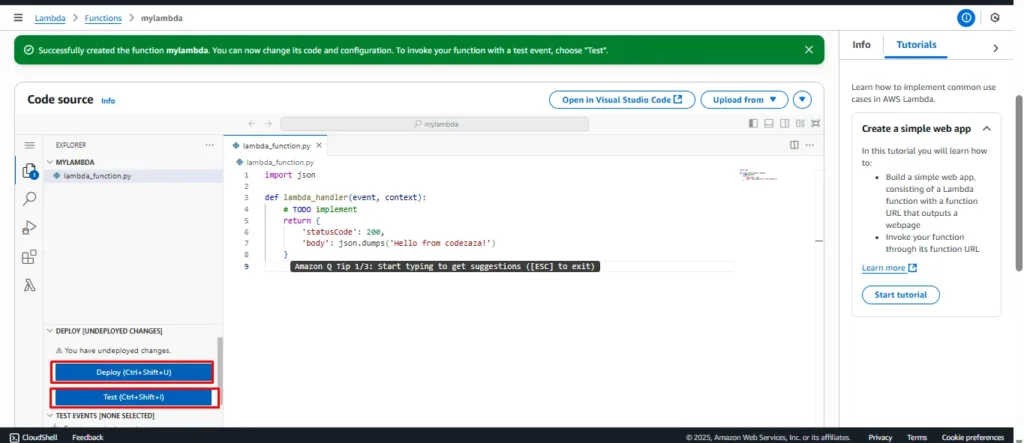Open the Privacy link in footer
This screenshot has width=1024, height=443.
tap(880, 437)
